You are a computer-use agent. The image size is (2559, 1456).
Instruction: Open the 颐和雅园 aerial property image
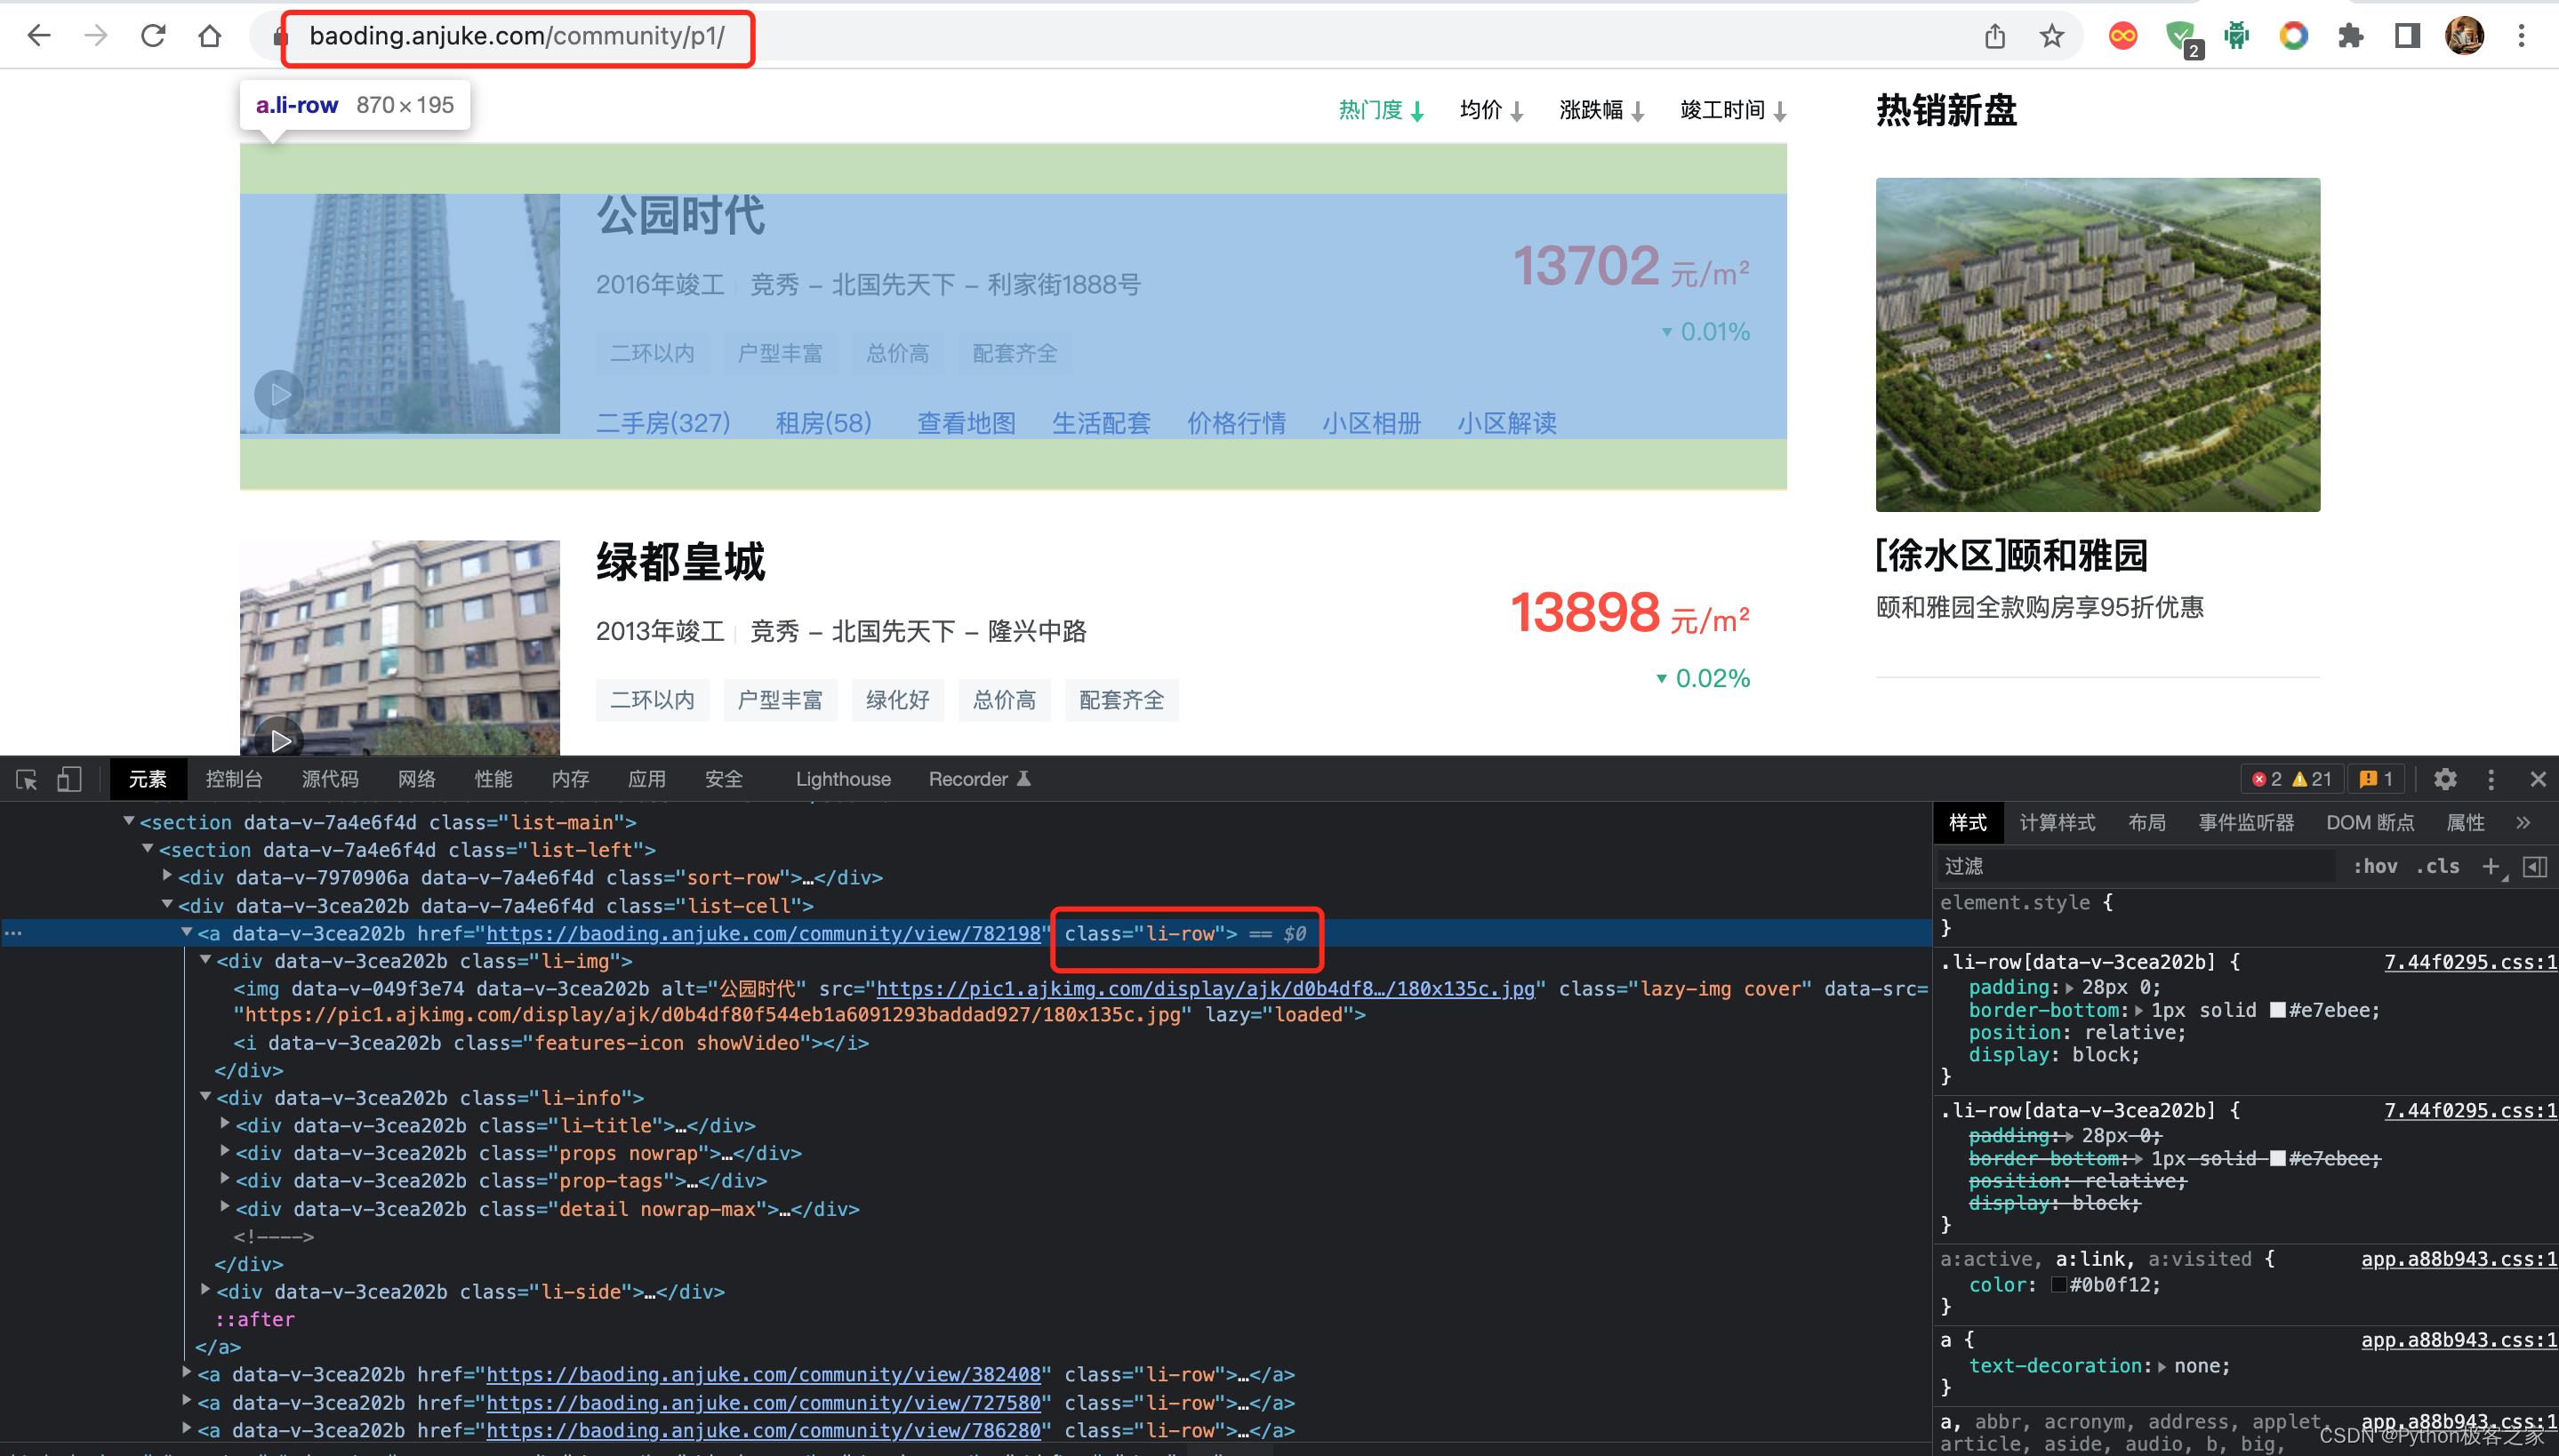click(2097, 345)
